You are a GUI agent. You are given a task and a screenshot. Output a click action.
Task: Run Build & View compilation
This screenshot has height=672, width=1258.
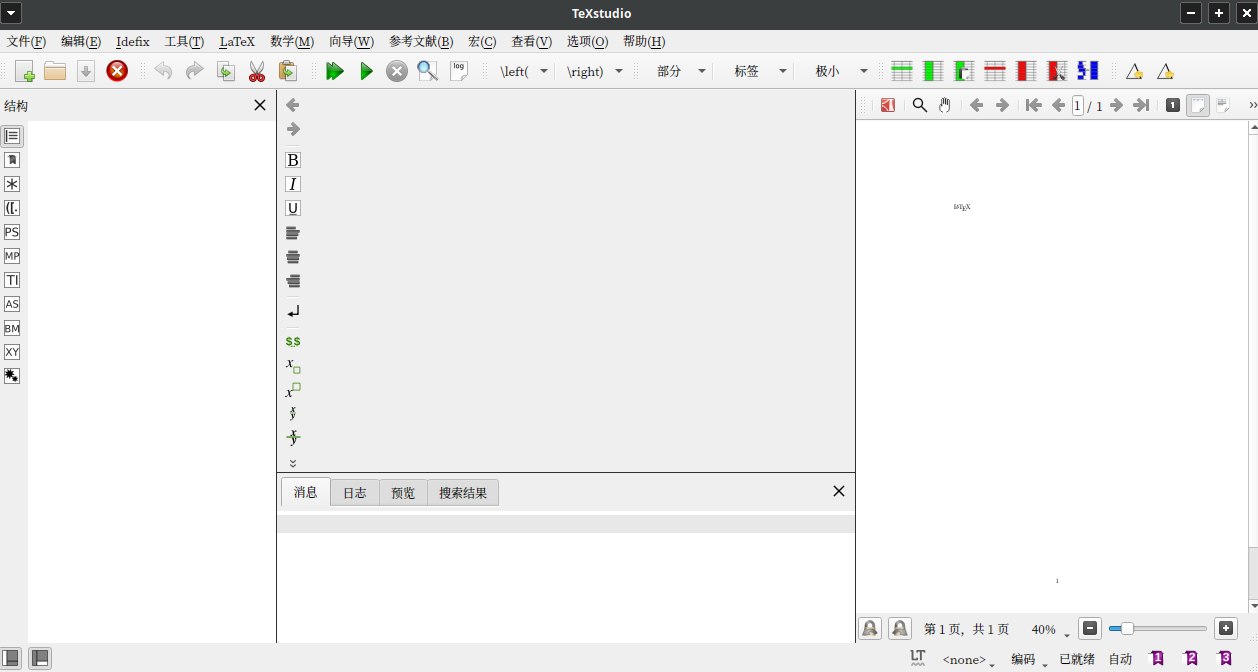335,71
